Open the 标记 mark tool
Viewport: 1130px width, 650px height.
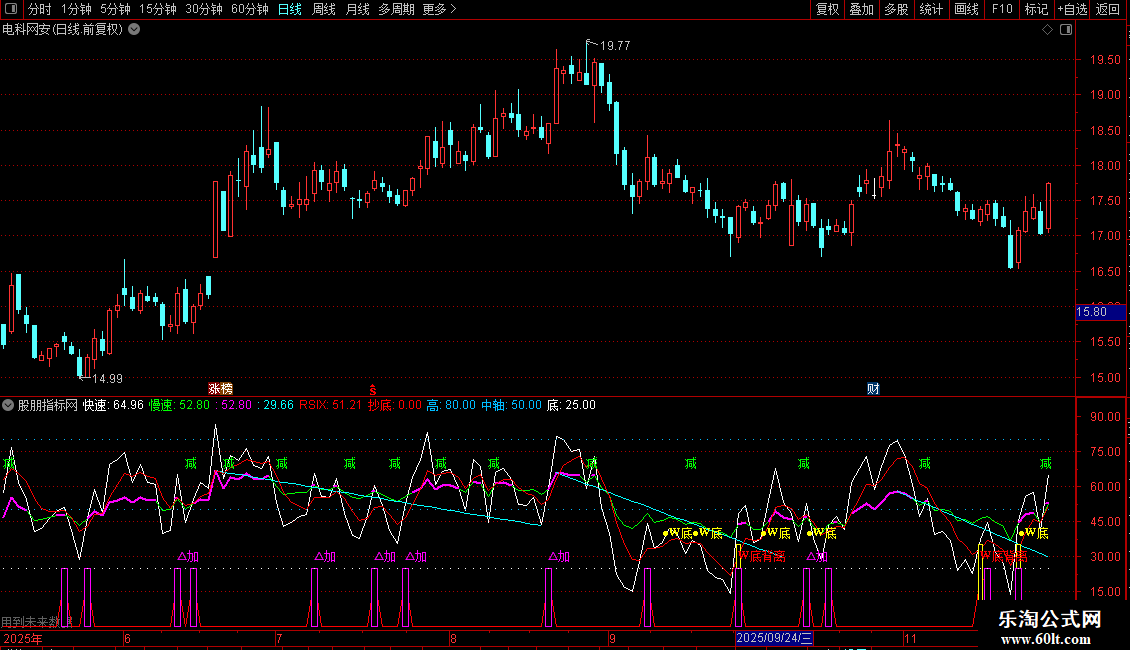[1036, 9]
